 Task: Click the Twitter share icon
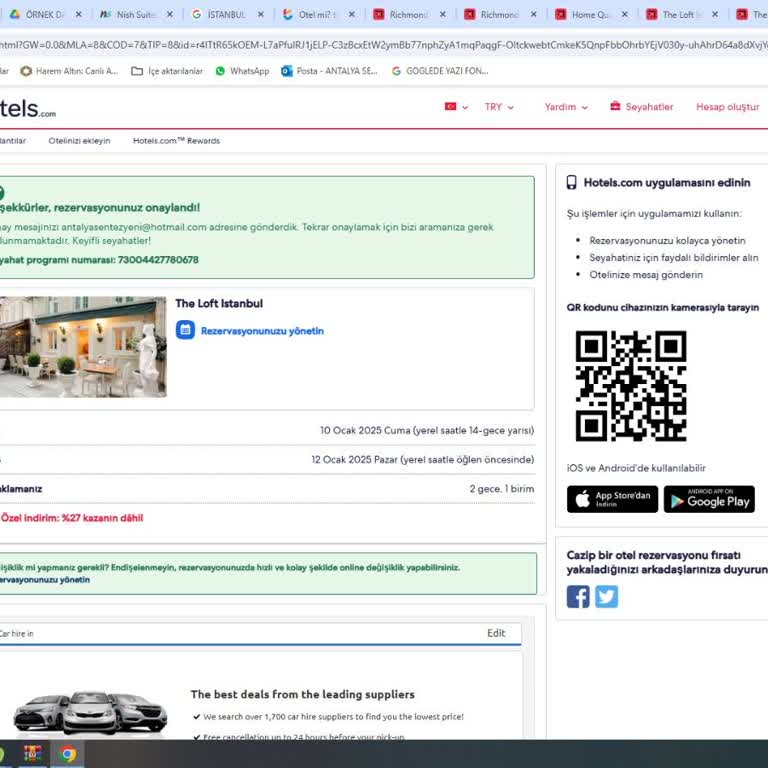[x=607, y=597]
